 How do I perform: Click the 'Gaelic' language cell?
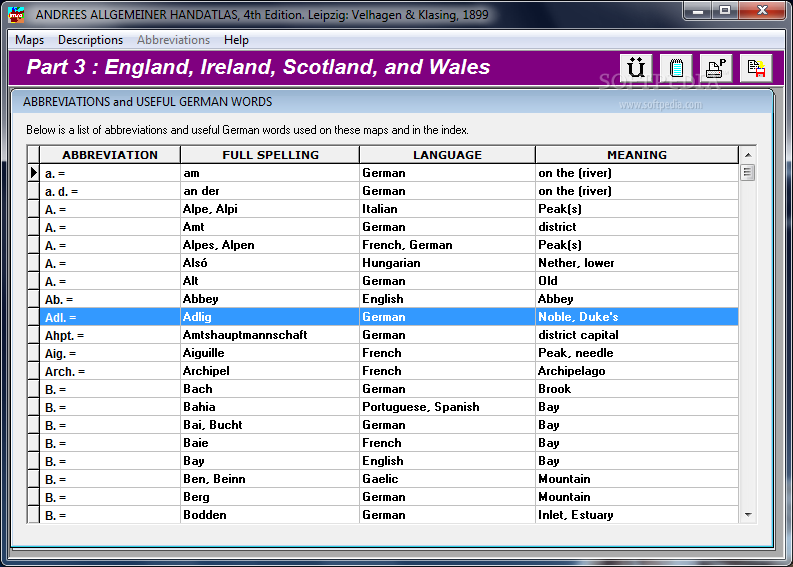(x=447, y=479)
